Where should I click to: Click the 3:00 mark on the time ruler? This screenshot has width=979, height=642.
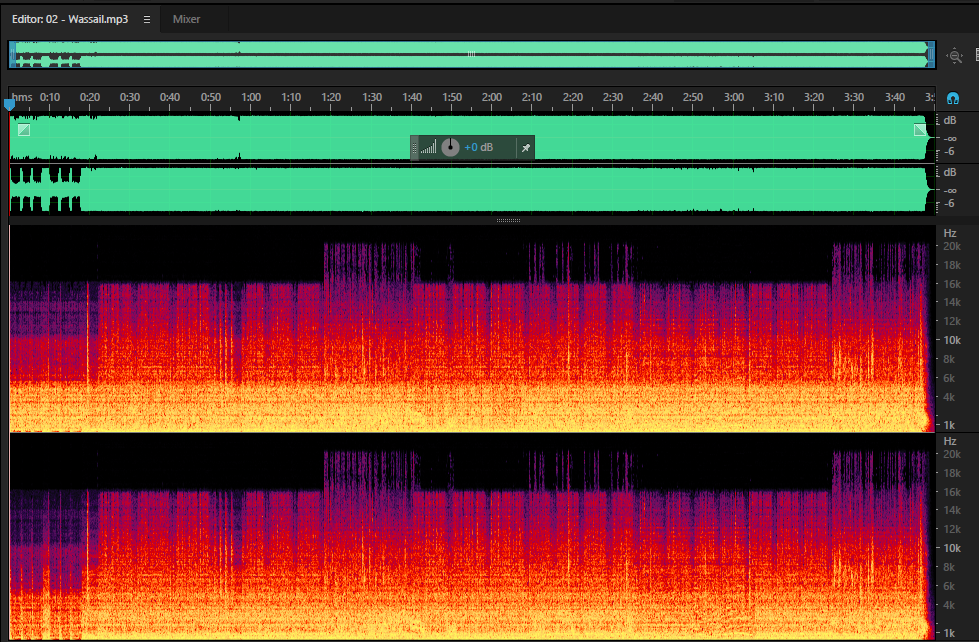pos(734,97)
